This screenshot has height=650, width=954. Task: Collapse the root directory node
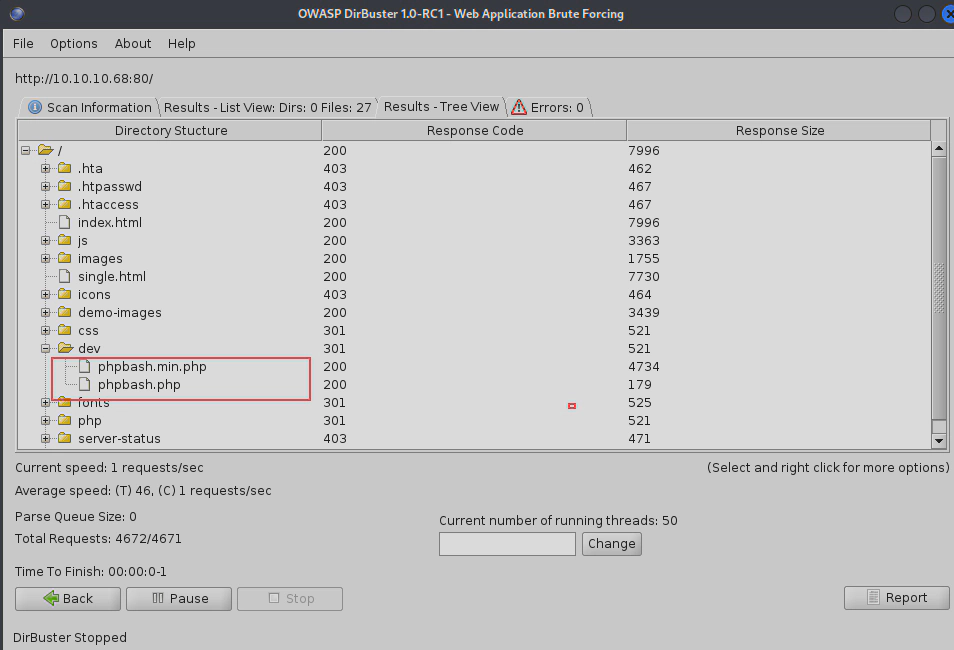coord(26,151)
